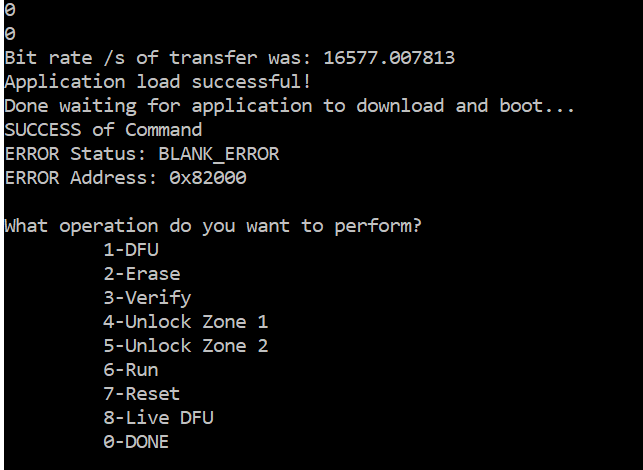The height and width of the screenshot is (470, 643).
Task: Select 4-Unlock Zone 1 entry
Action: (x=186, y=322)
